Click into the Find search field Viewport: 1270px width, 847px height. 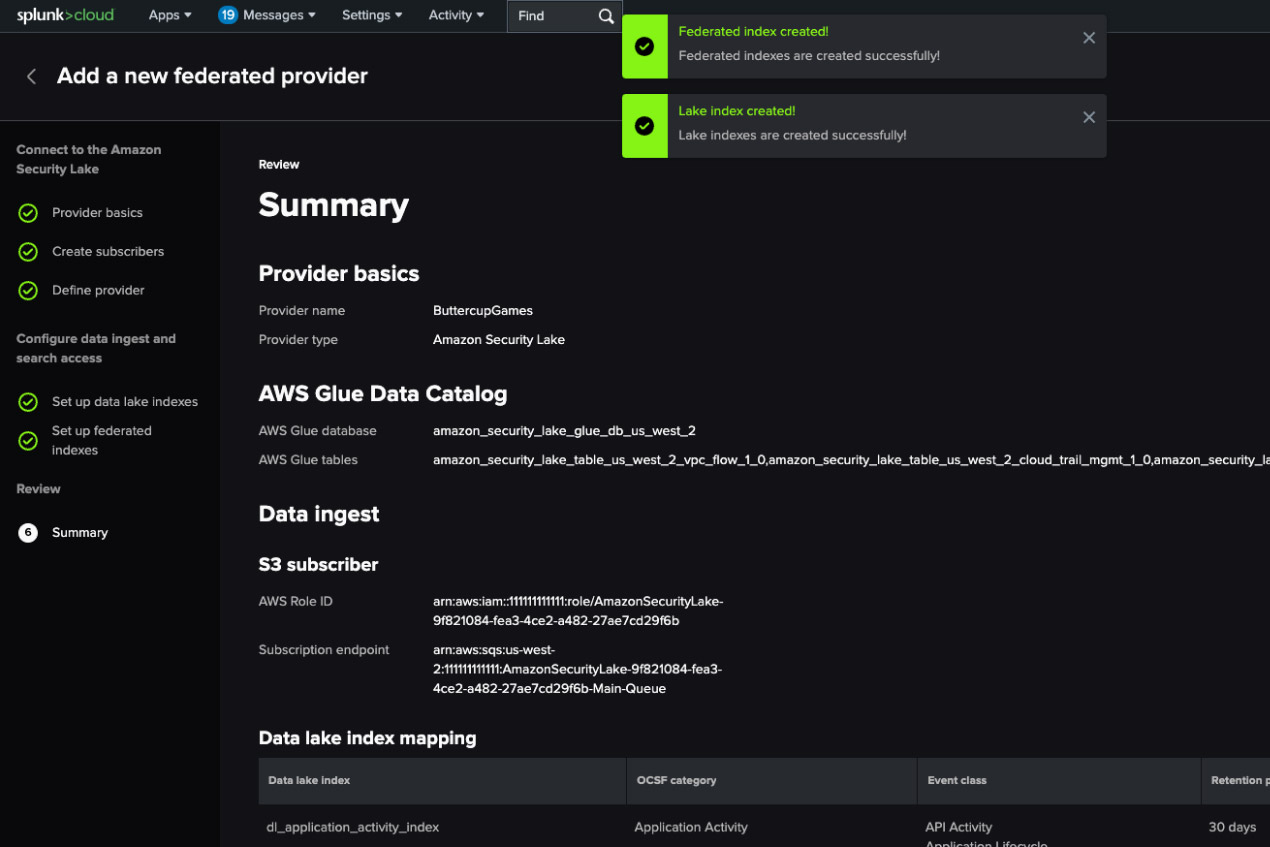click(x=552, y=16)
